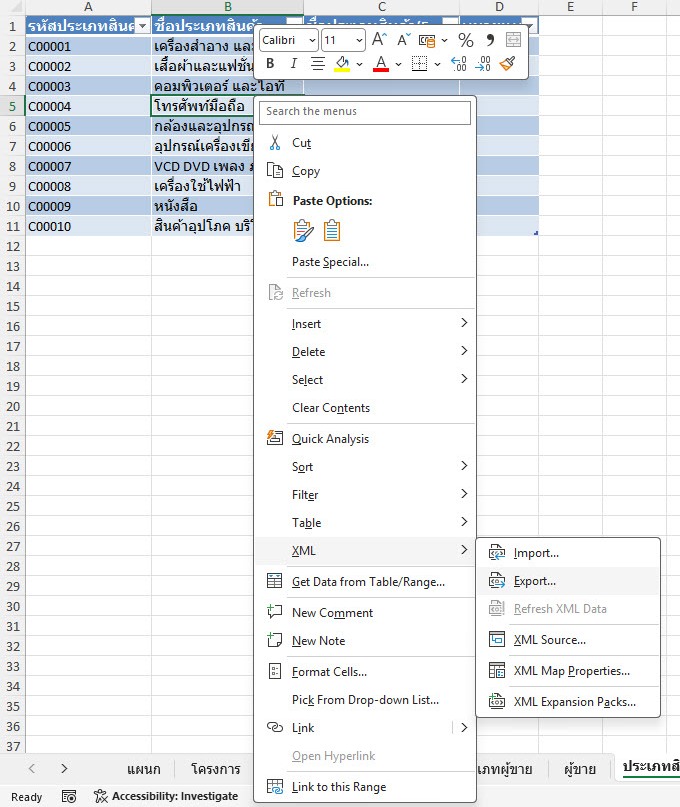Expand the Delete submenu
The height and width of the screenshot is (807, 680).
pyautogui.click(x=365, y=352)
